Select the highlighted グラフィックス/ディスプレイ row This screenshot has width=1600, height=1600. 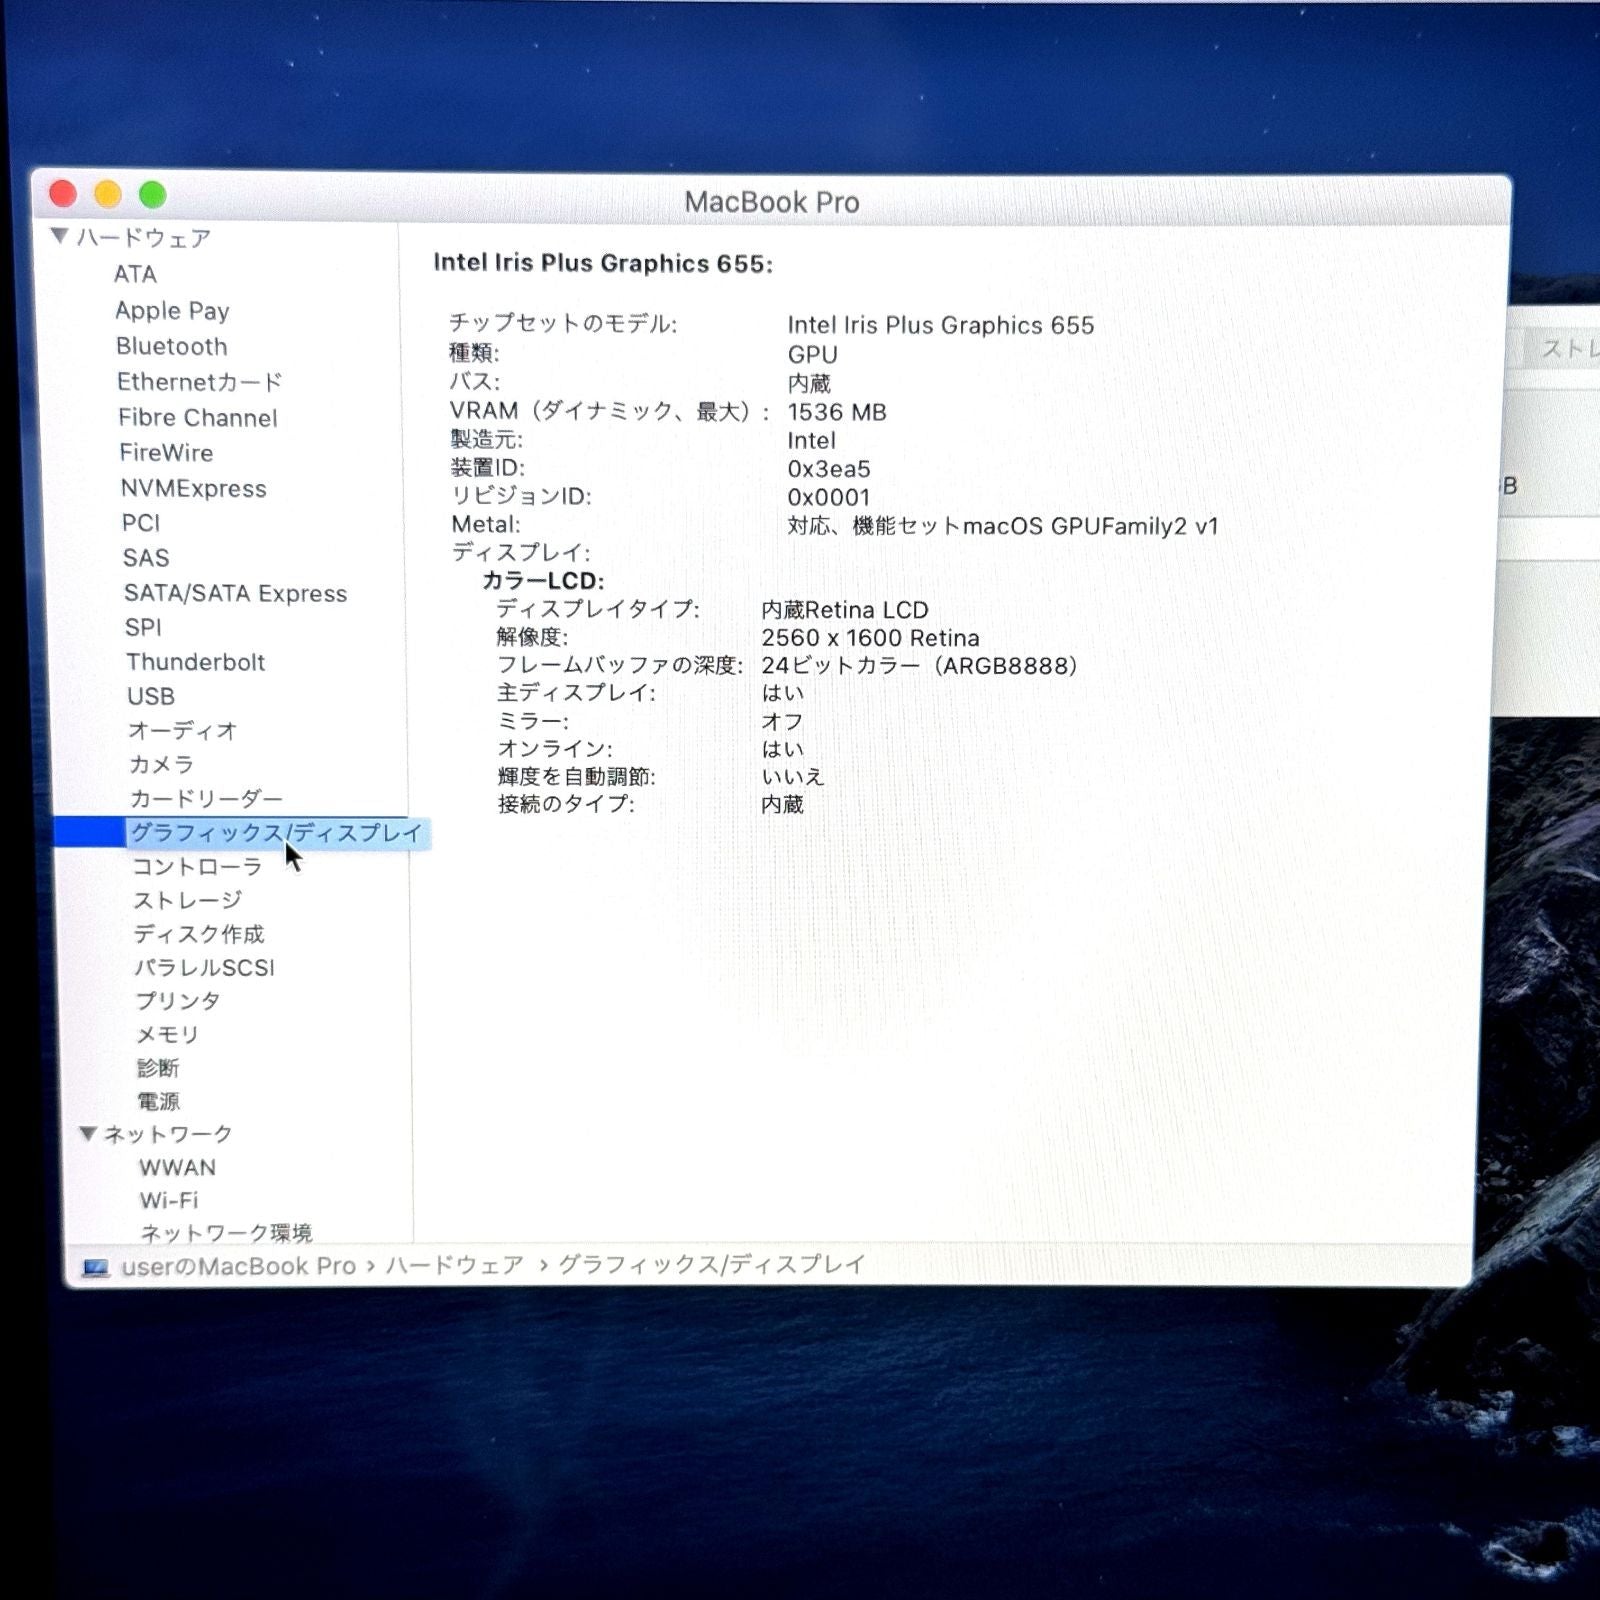pos(242,832)
